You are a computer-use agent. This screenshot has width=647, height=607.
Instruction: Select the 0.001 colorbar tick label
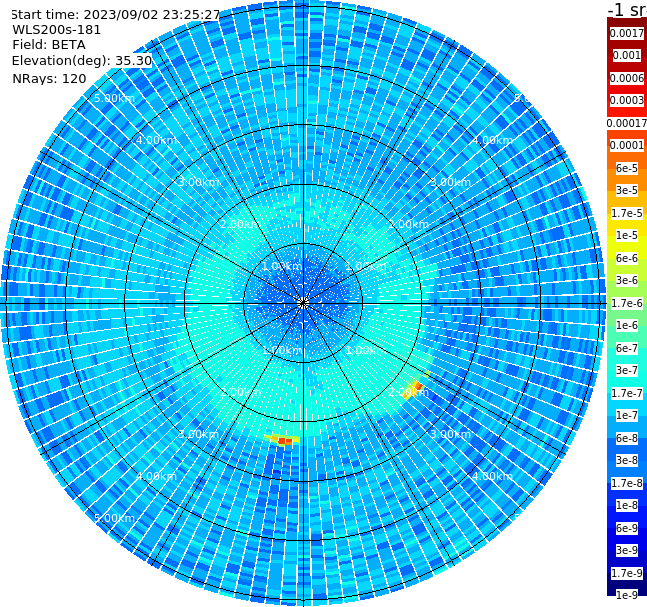tap(626, 55)
